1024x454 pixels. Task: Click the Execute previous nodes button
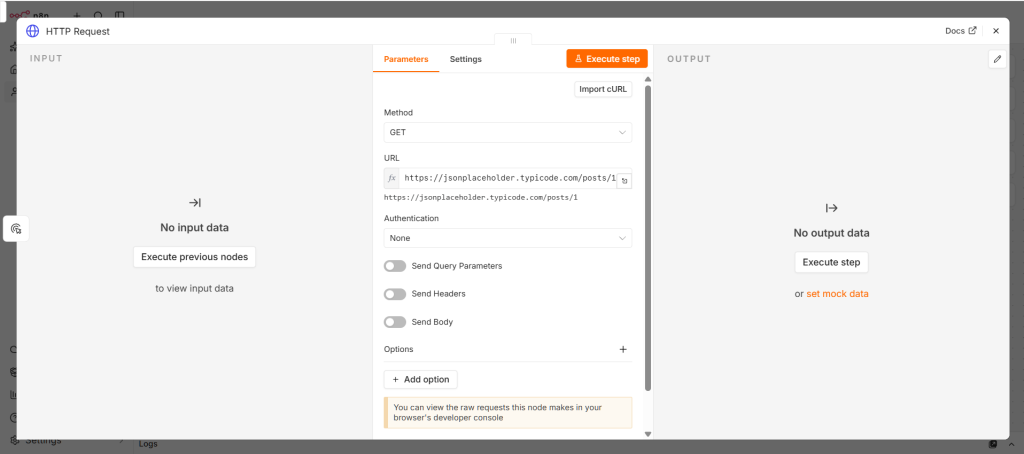coord(195,257)
